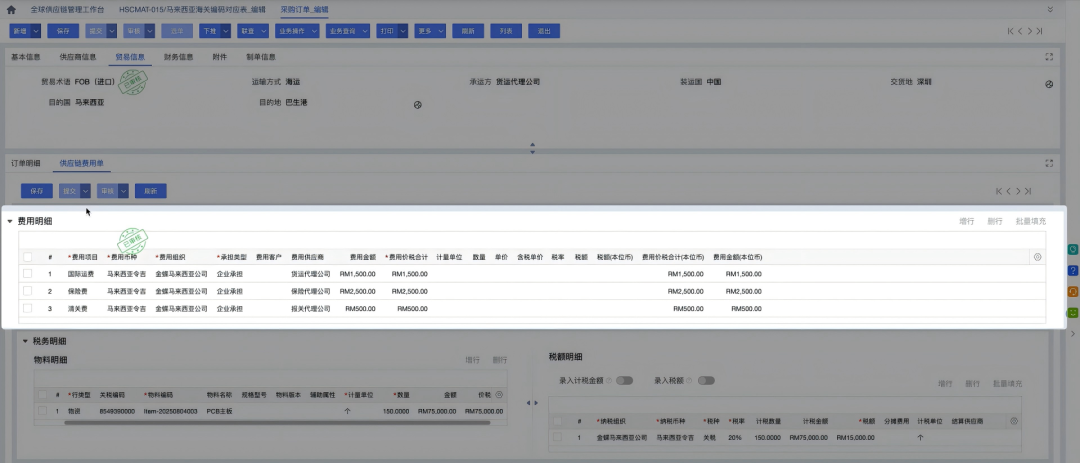Click 增行 in the 费用明细 section

tap(966, 221)
